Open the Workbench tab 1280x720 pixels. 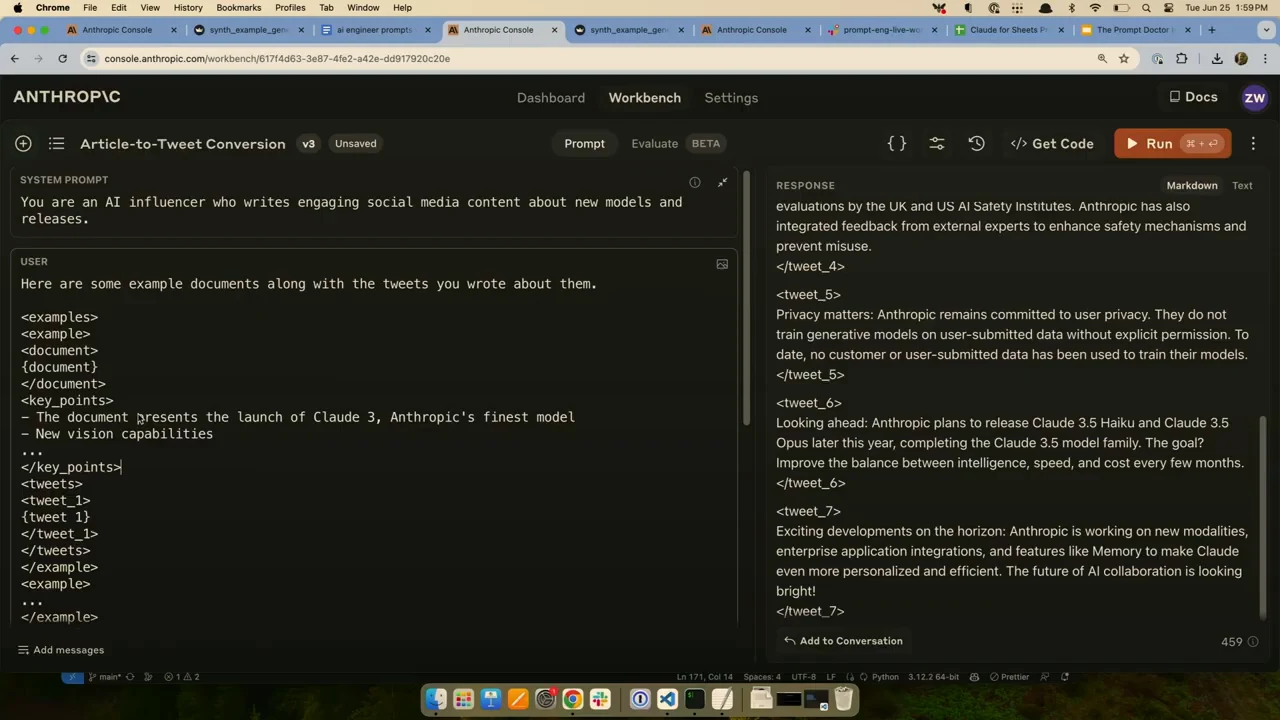[644, 98]
